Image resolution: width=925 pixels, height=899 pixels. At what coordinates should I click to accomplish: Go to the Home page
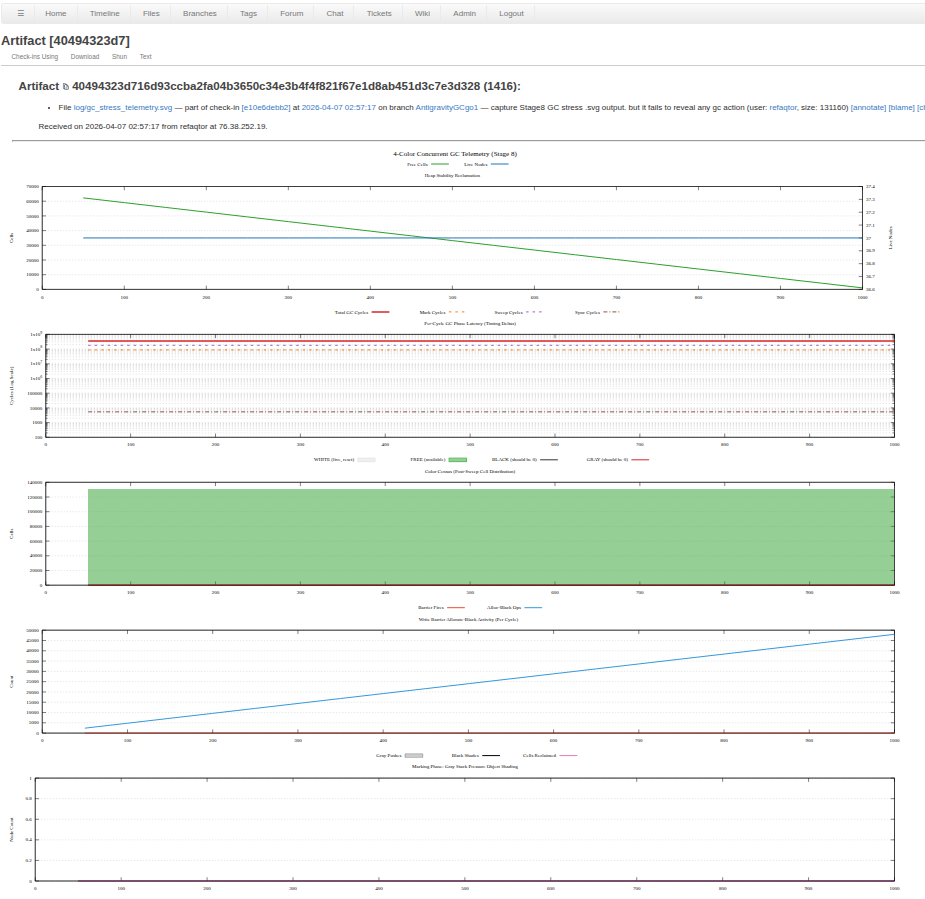point(56,13)
